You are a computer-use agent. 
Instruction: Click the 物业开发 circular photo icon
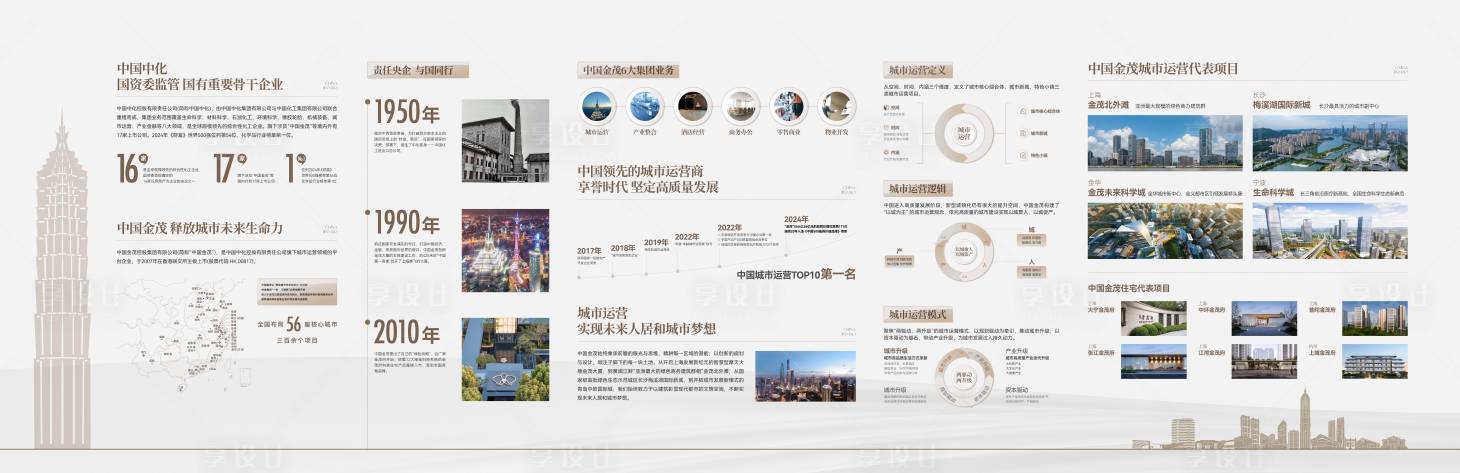click(x=836, y=106)
